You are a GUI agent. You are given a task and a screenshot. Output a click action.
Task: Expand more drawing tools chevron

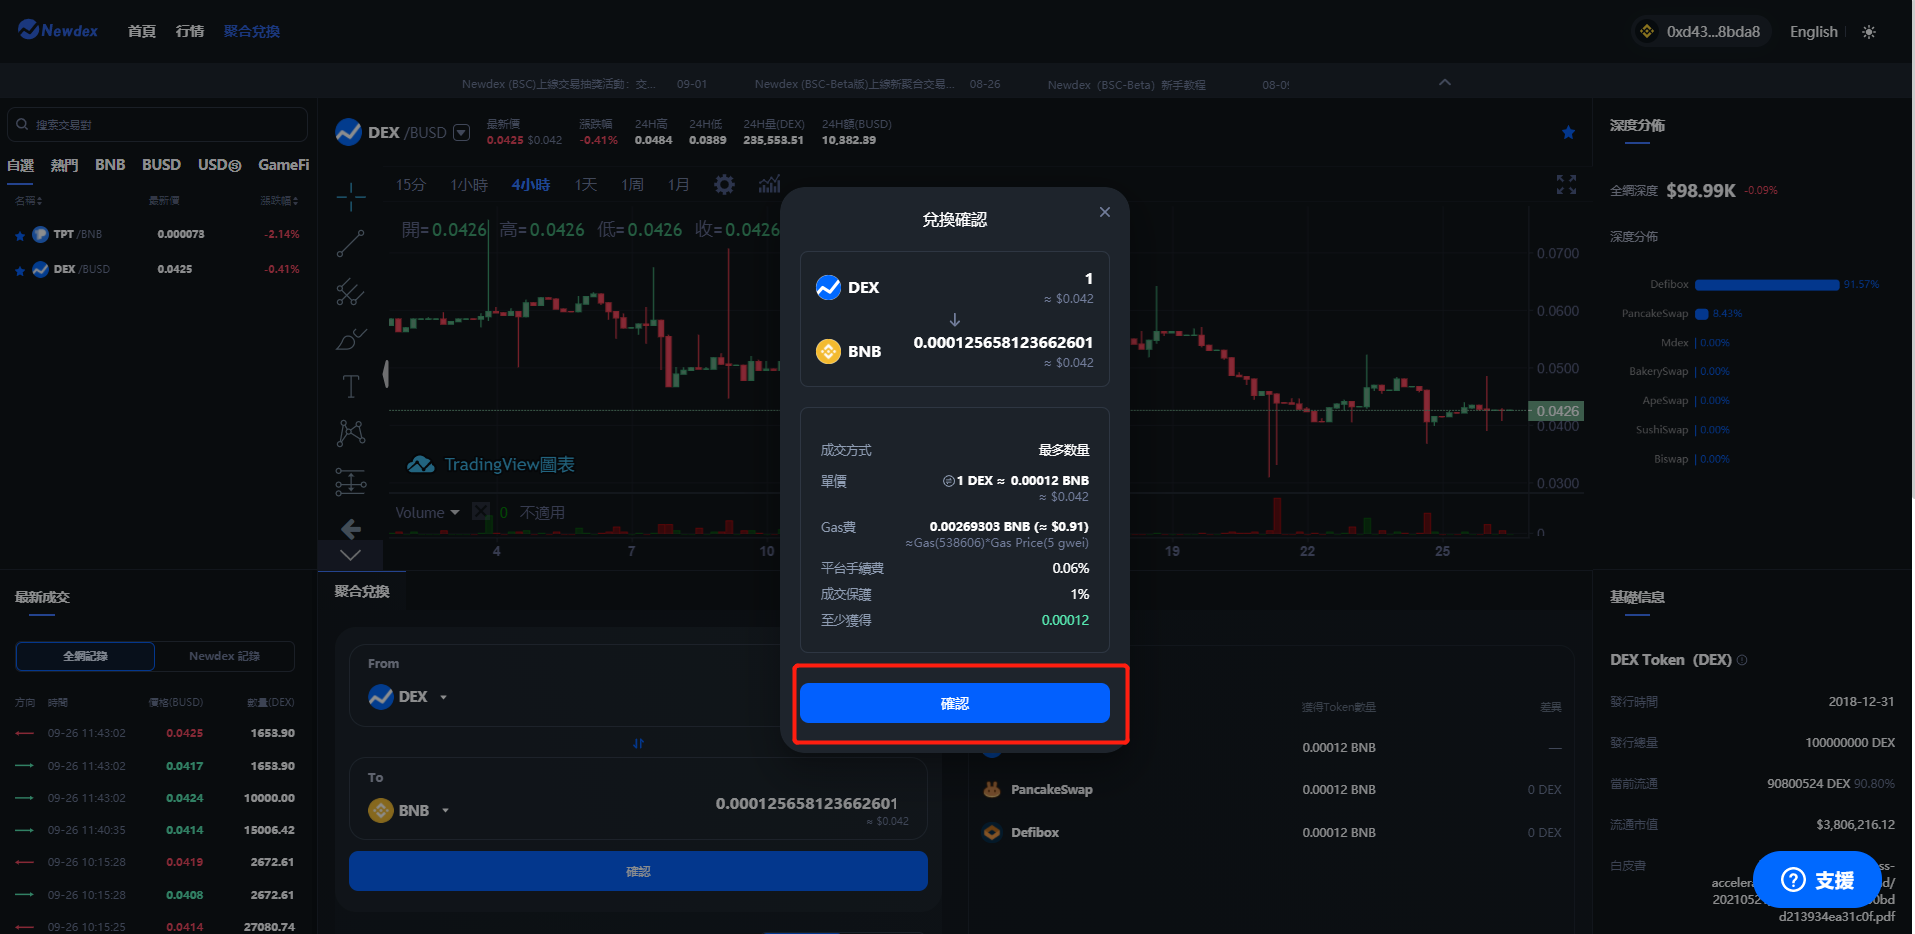click(351, 555)
